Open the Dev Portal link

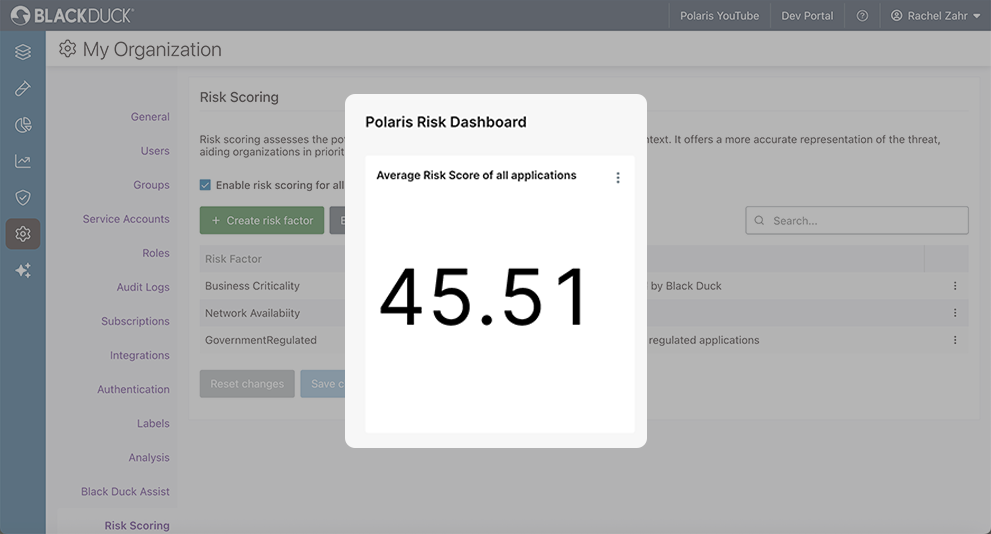pos(807,16)
